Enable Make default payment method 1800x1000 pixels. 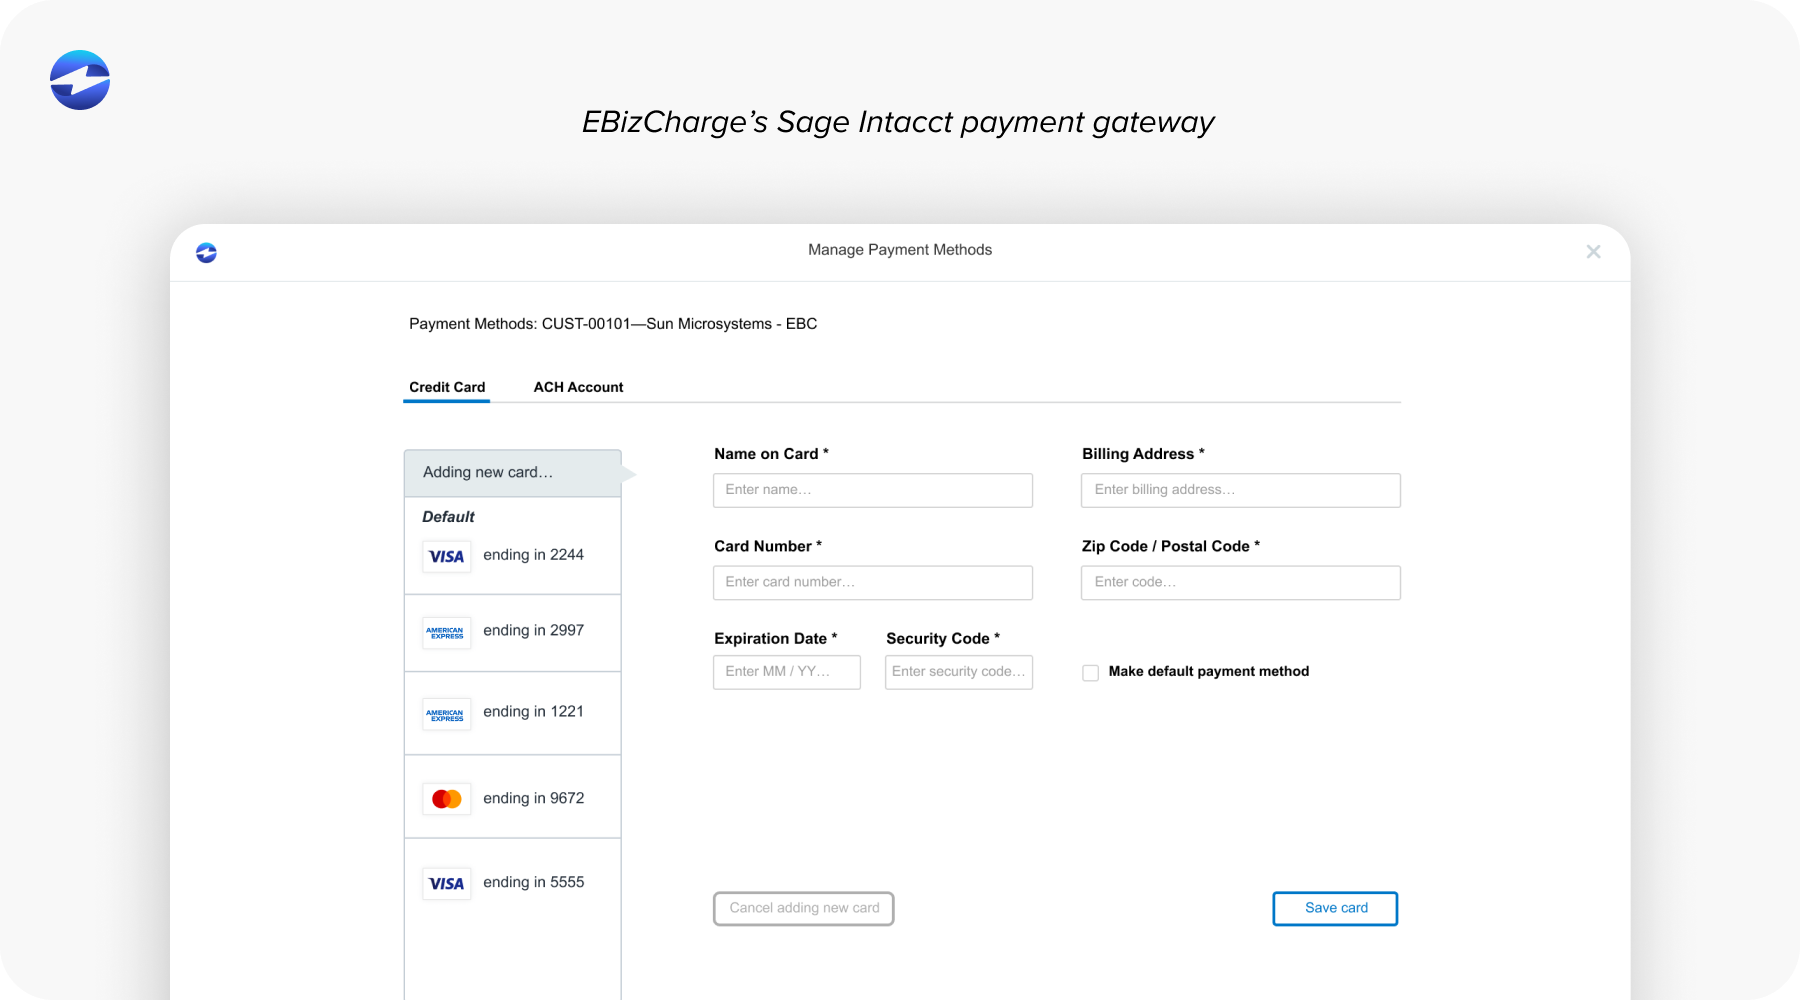point(1089,672)
